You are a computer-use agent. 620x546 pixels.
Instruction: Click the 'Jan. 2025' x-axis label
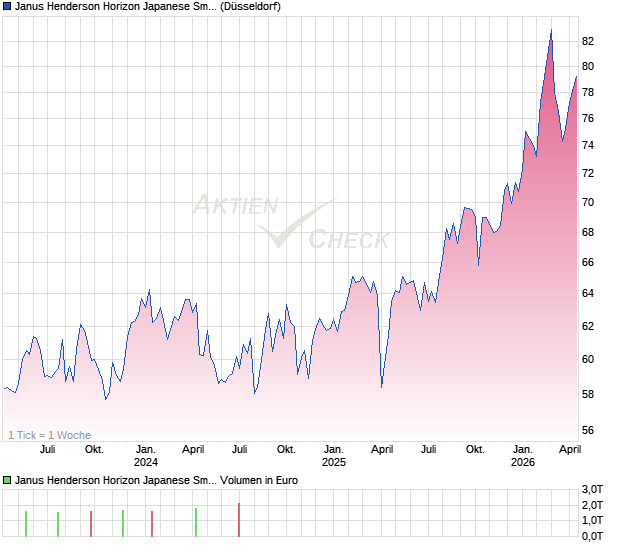334,456
